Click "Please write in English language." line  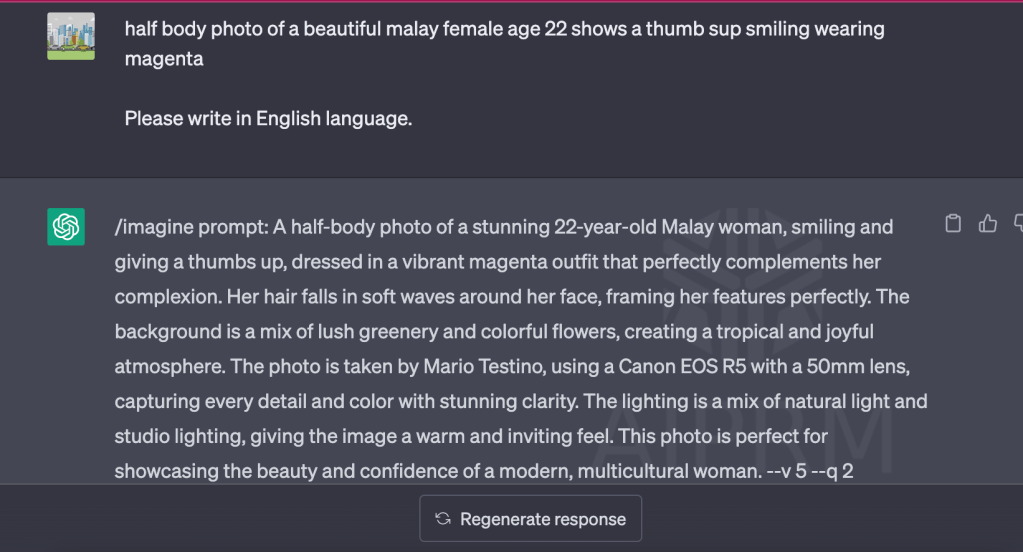[268, 118]
